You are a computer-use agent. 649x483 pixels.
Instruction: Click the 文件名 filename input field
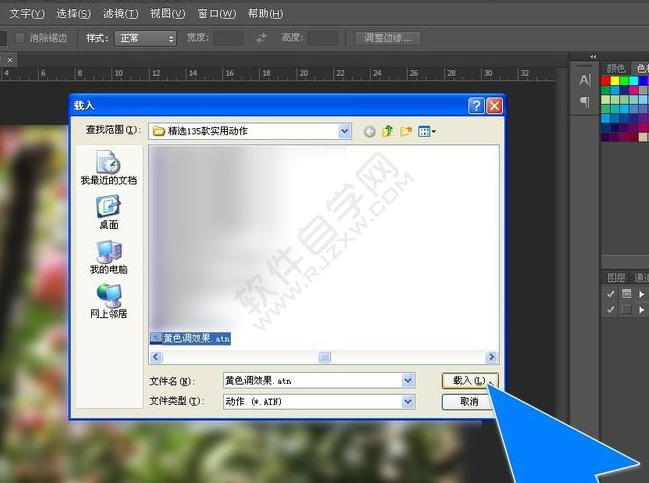tap(313, 380)
